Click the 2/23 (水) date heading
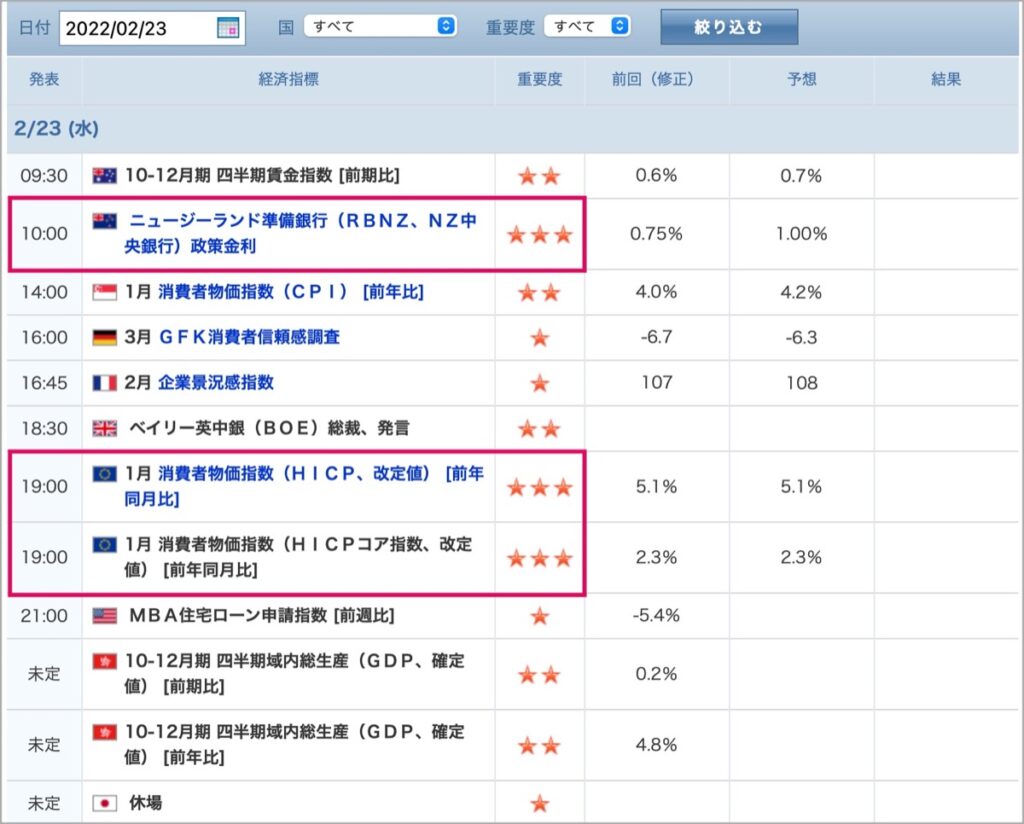1024x824 pixels. (56, 128)
